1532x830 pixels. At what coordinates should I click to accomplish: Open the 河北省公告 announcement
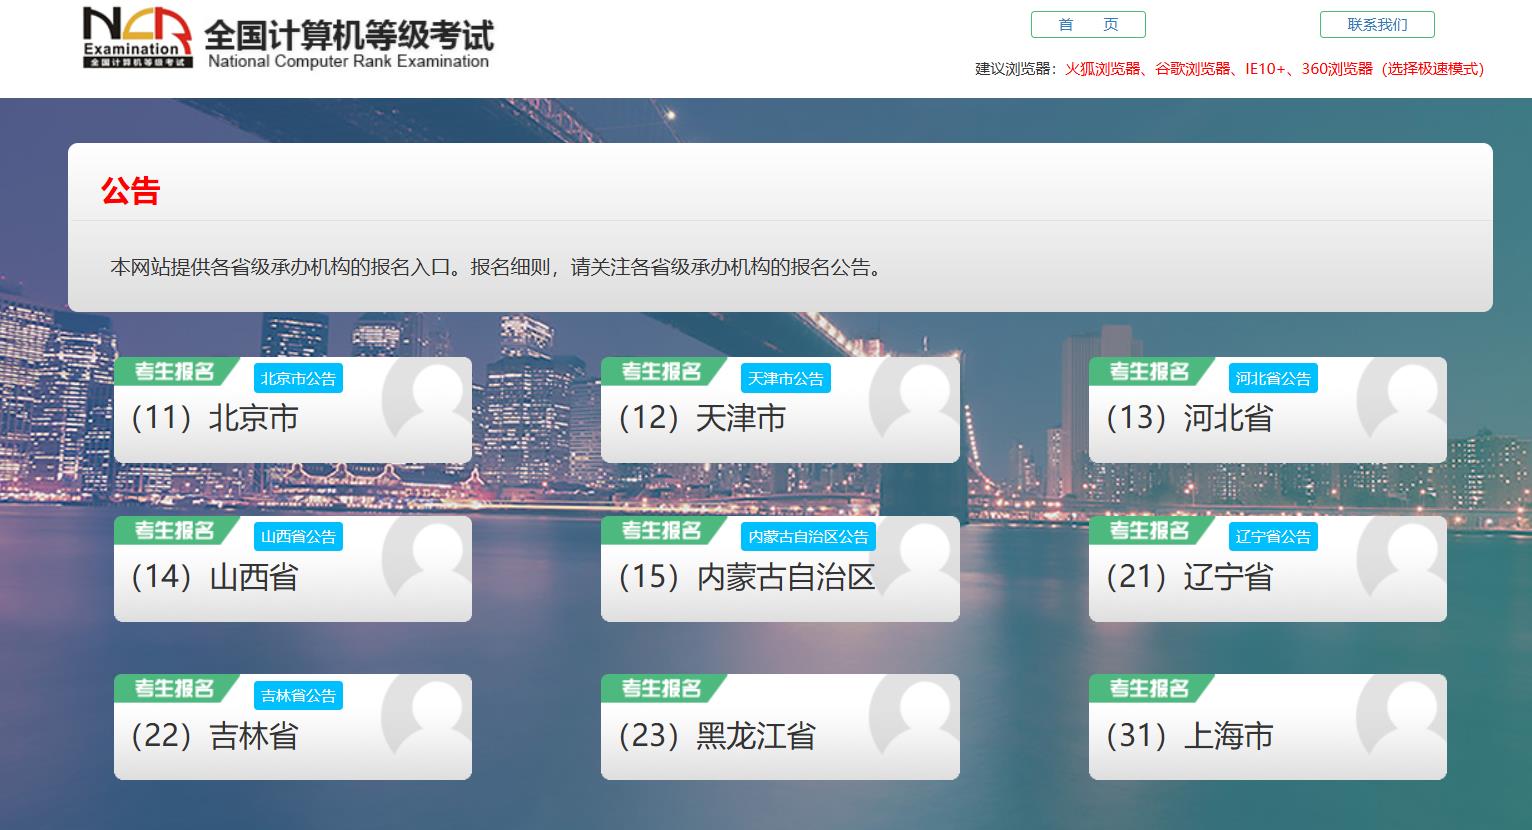tap(1273, 377)
